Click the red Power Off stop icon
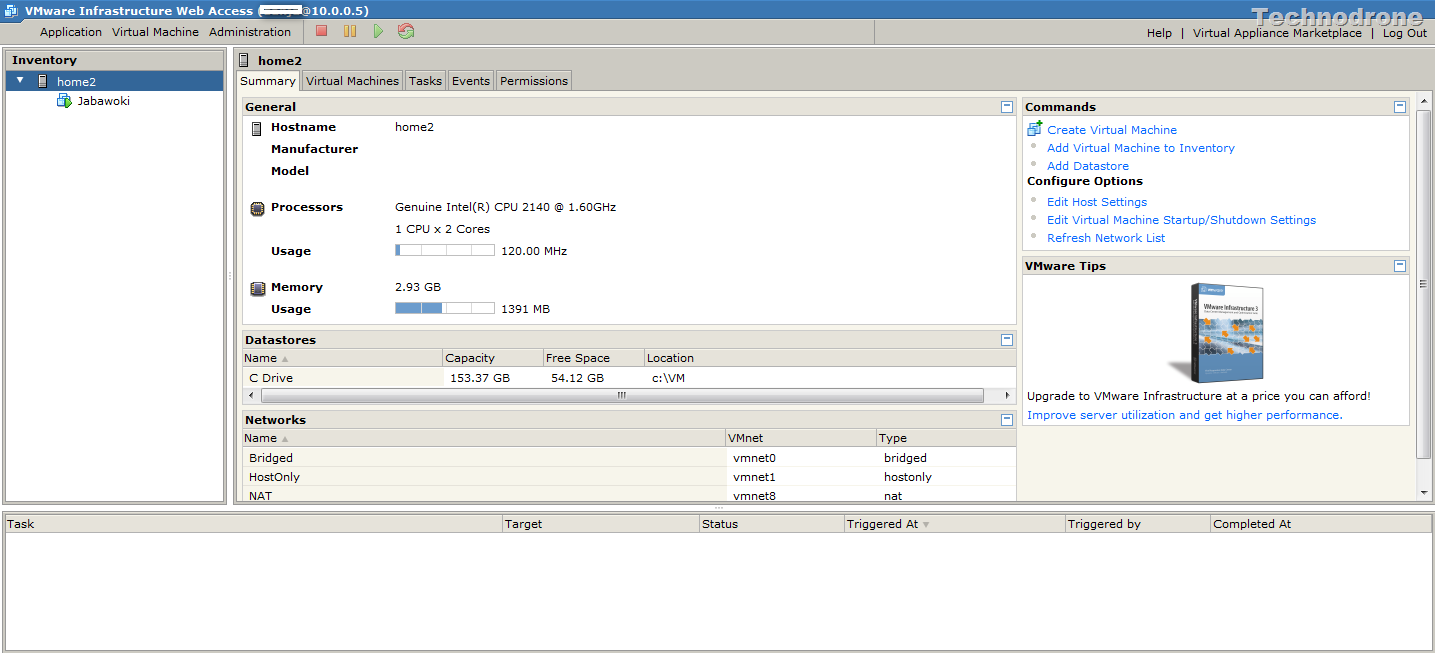This screenshot has height=653, width=1435. [321, 31]
